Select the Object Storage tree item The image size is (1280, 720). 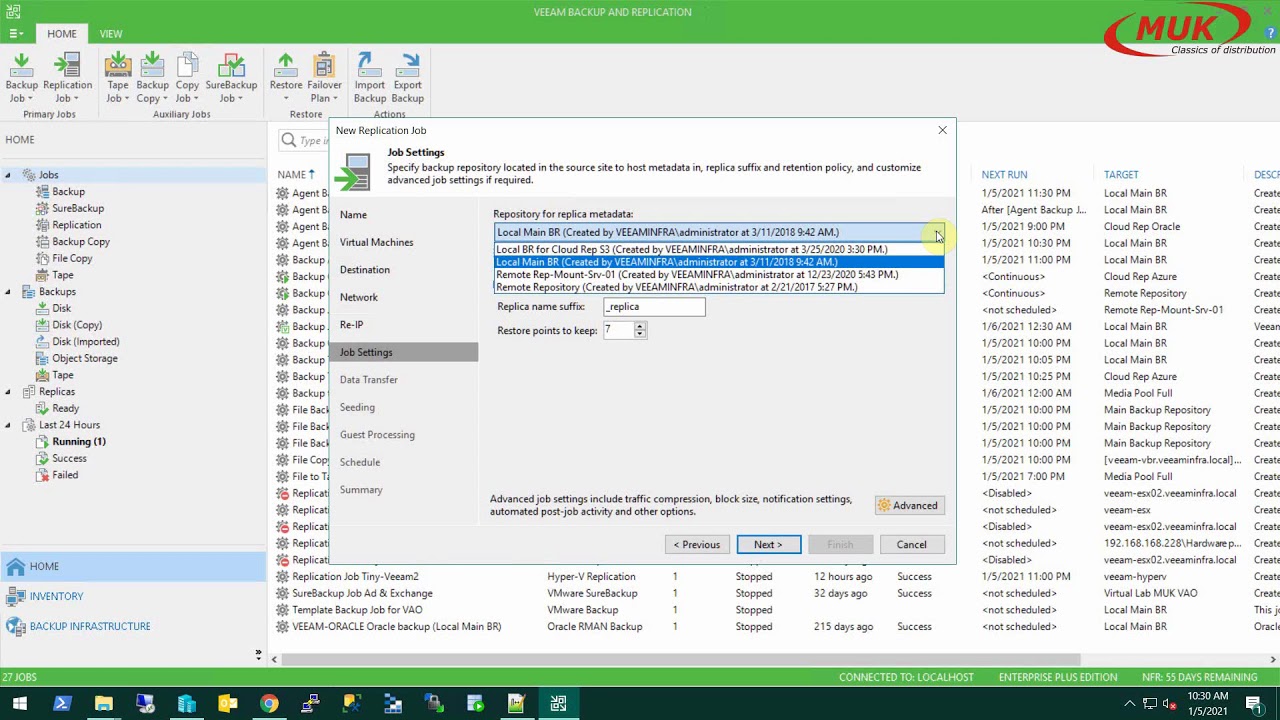tap(85, 358)
